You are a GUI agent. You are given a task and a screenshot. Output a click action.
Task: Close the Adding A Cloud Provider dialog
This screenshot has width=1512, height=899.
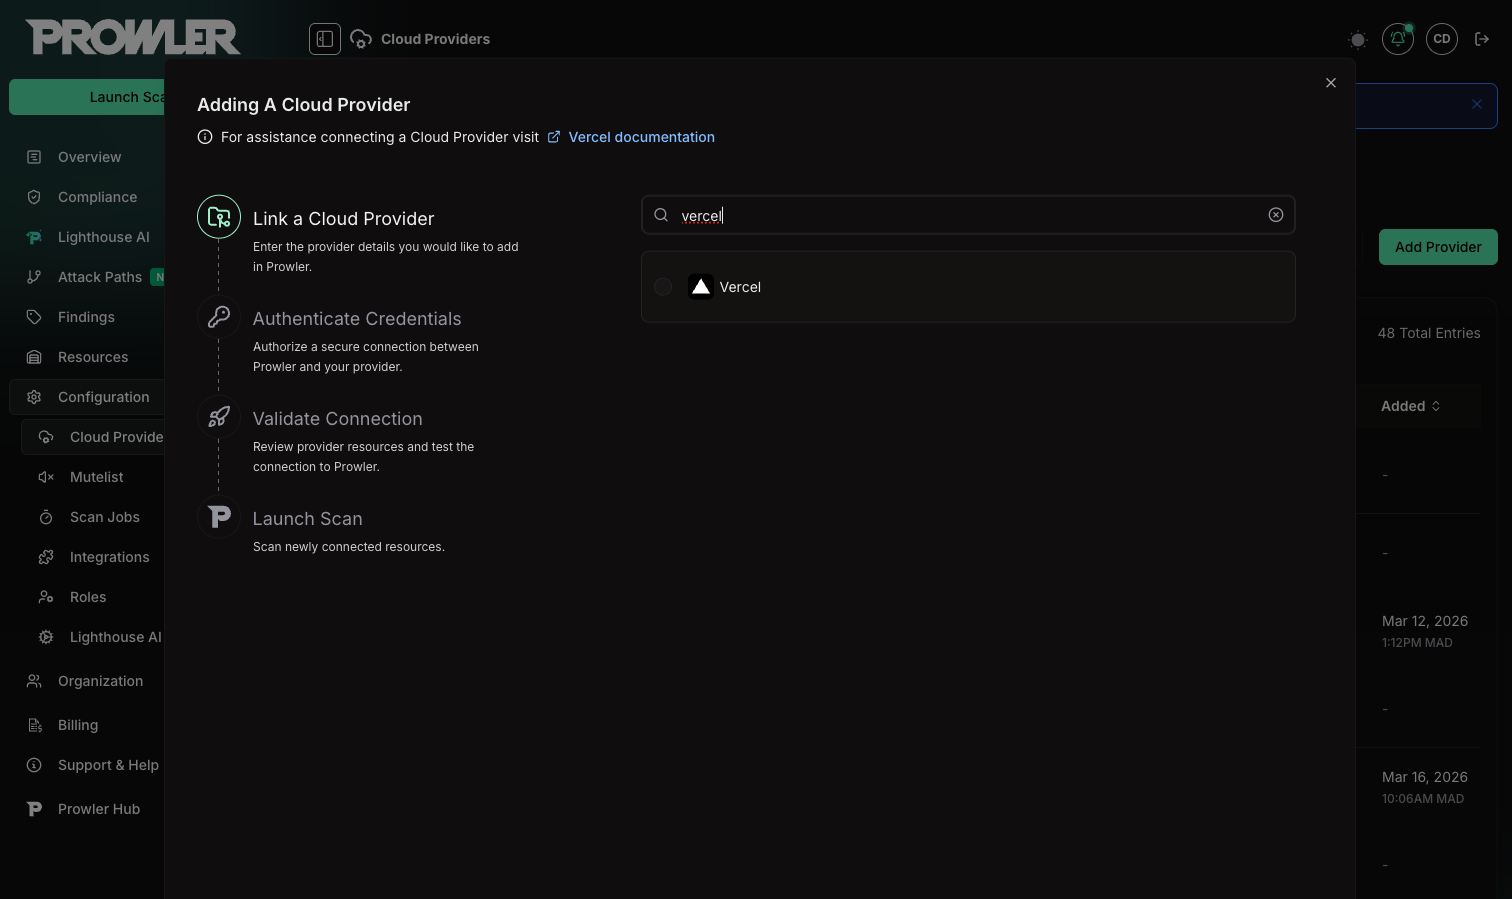[1331, 83]
